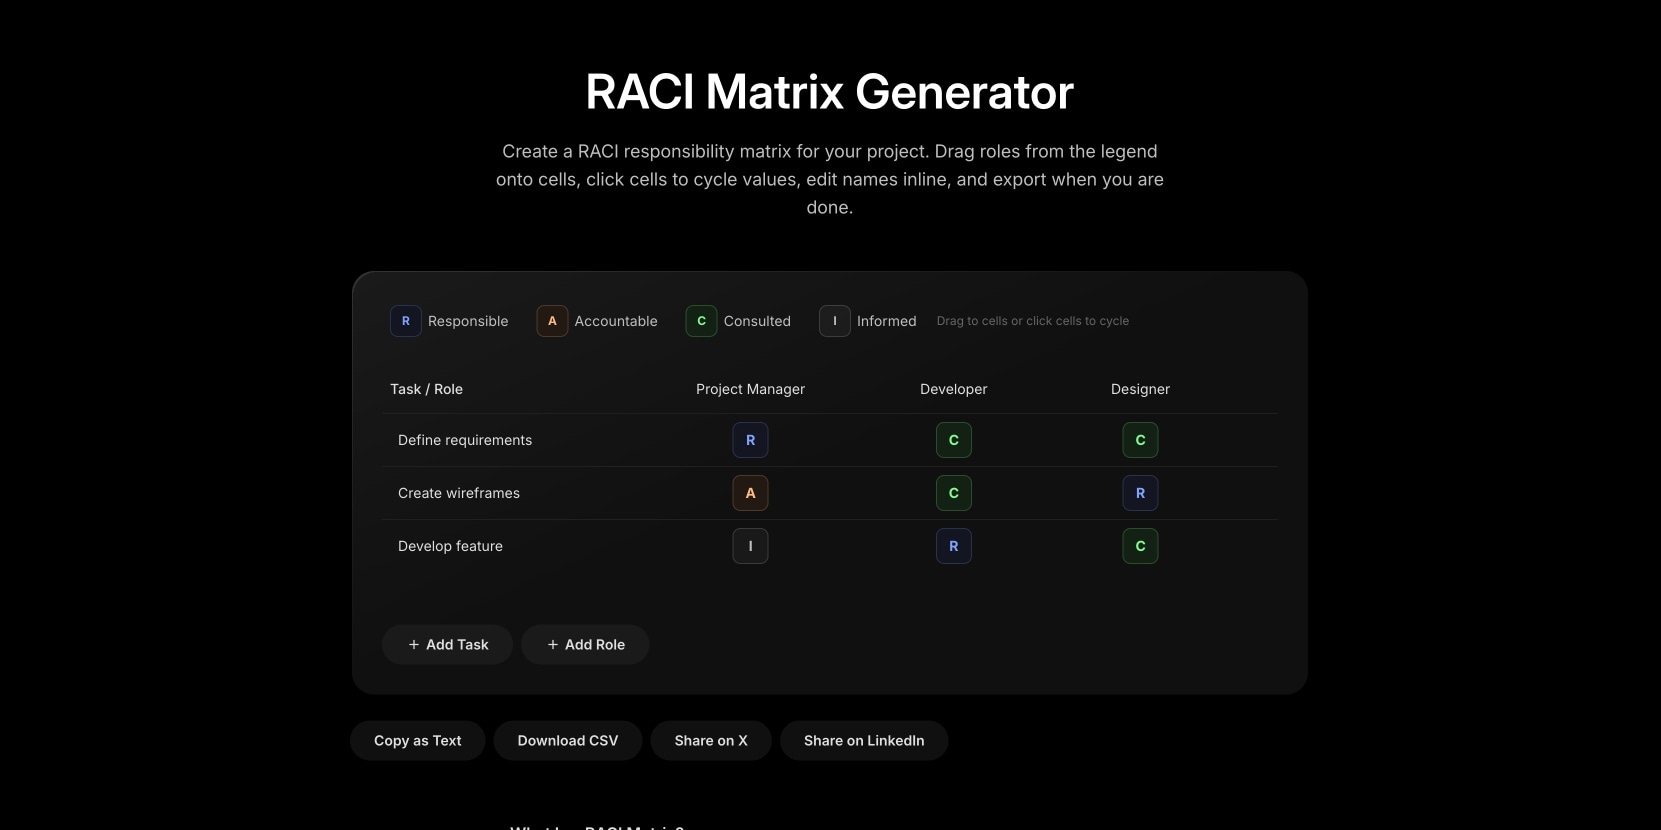
Task: Download the matrix as CSV
Action: coord(568,741)
